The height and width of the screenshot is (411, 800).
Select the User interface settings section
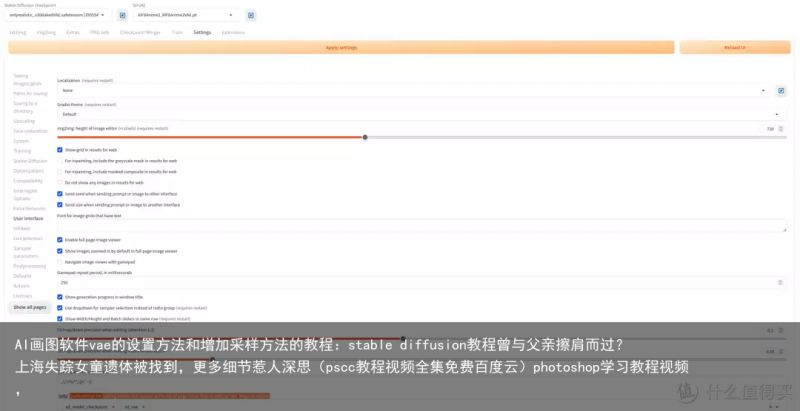point(28,218)
